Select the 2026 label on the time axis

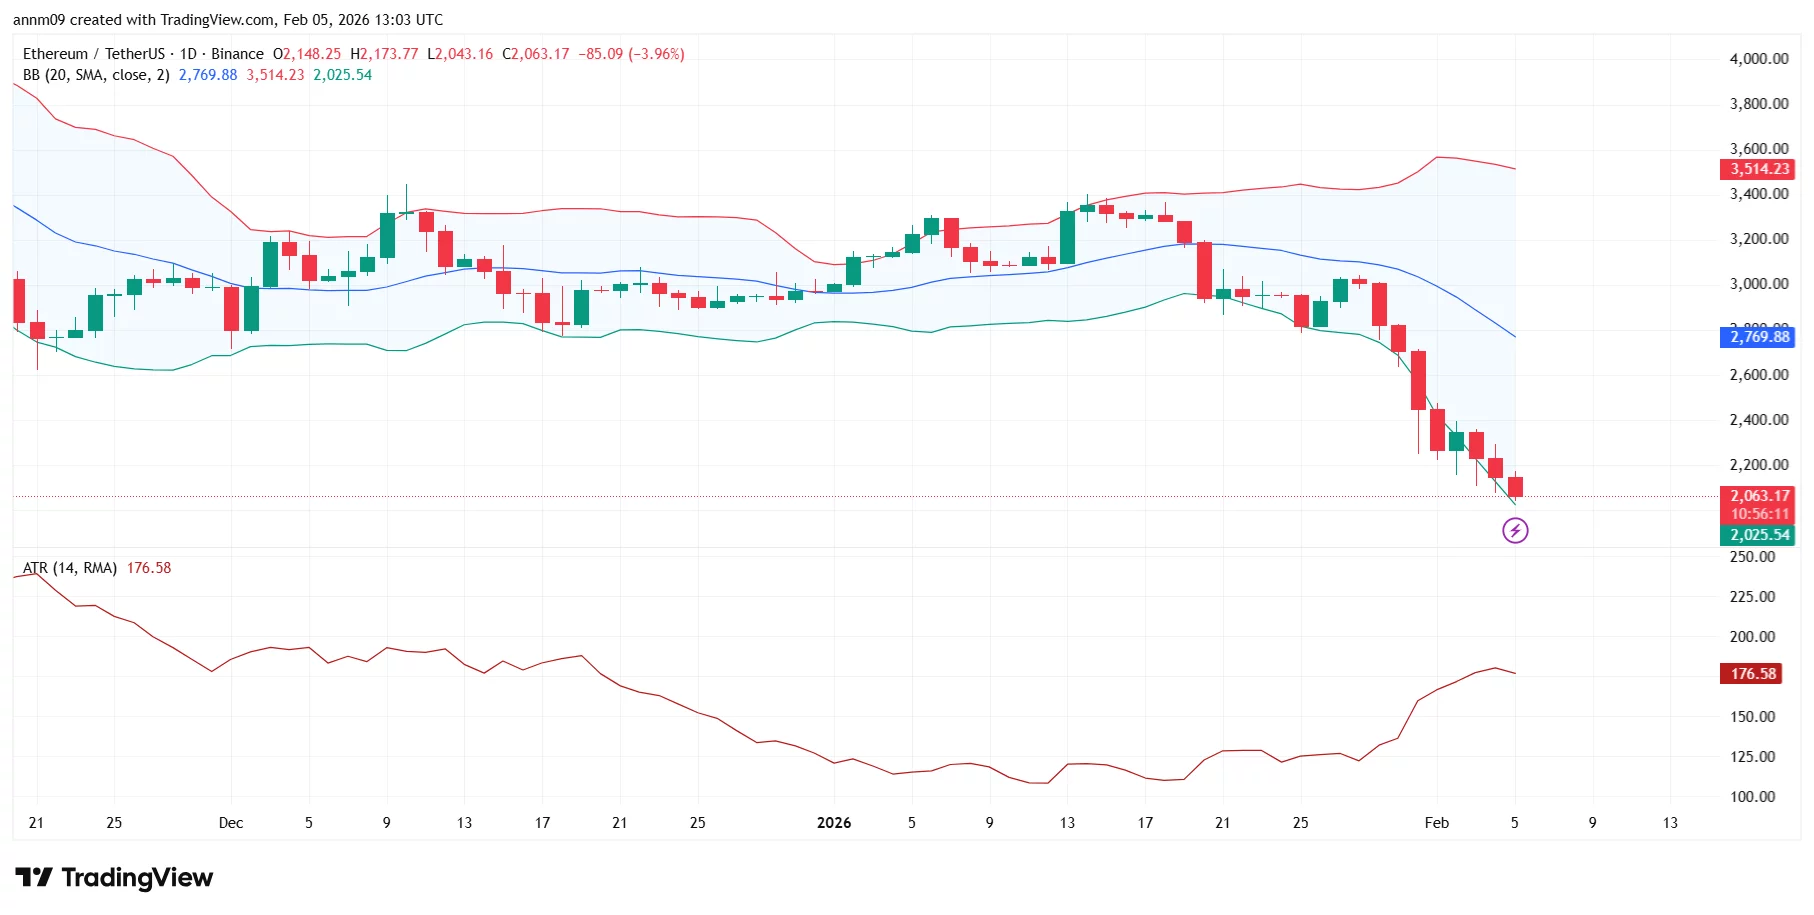[836, 822]
